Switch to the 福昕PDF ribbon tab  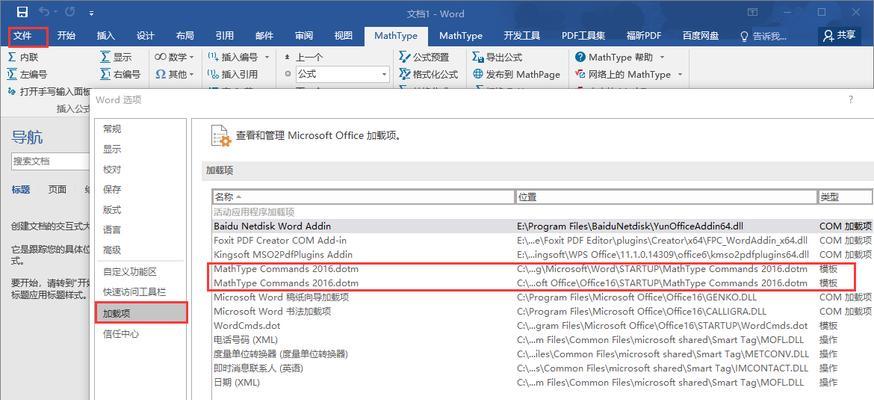(x=644, y=36)
